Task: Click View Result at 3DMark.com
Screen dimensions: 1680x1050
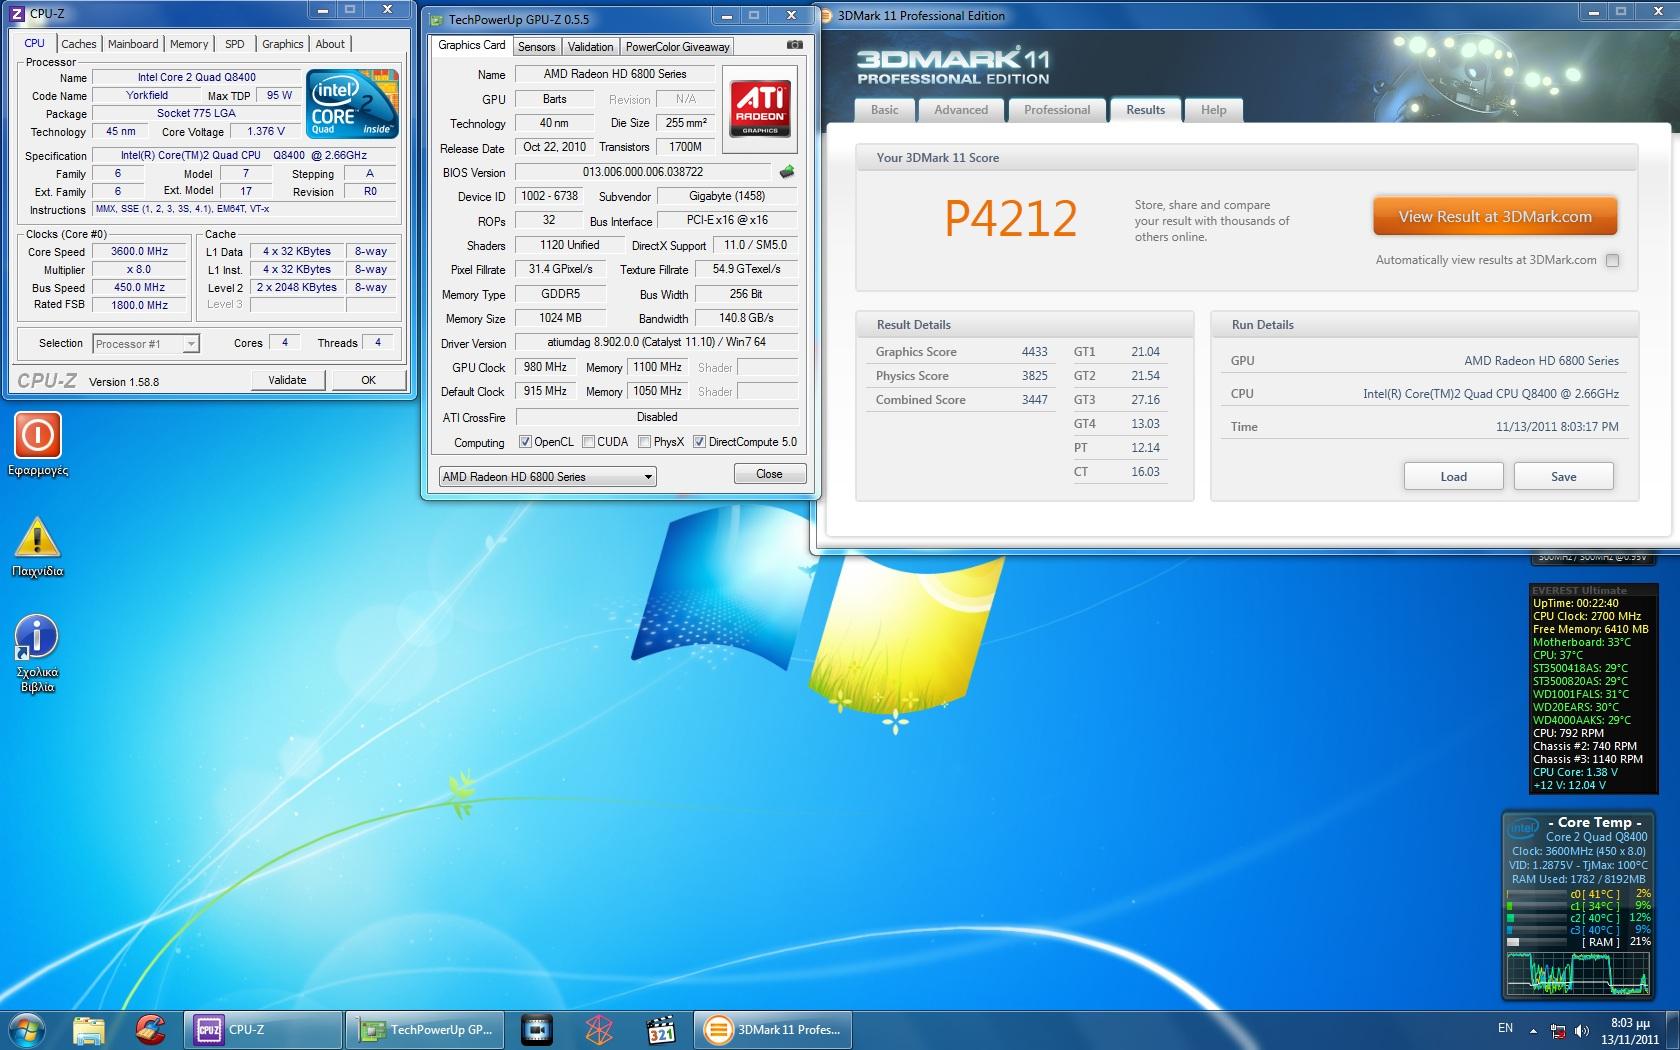Action: point(1495,217)
